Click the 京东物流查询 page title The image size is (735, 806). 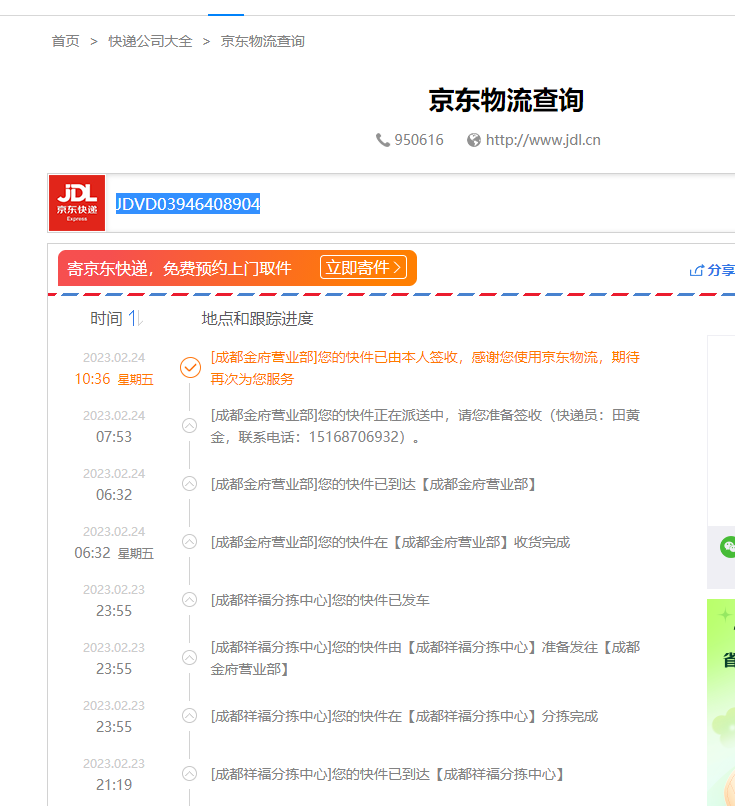(506, 100)
